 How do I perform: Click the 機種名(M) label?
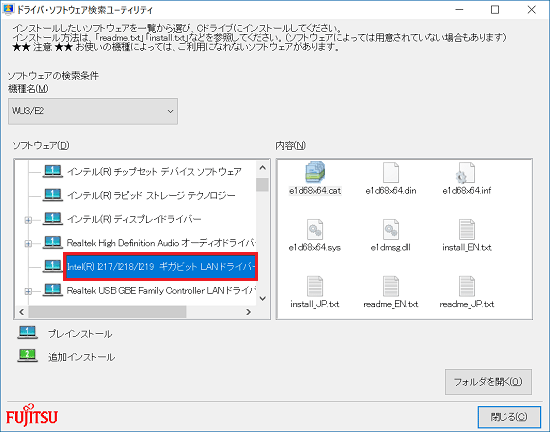tap(28, 89)
